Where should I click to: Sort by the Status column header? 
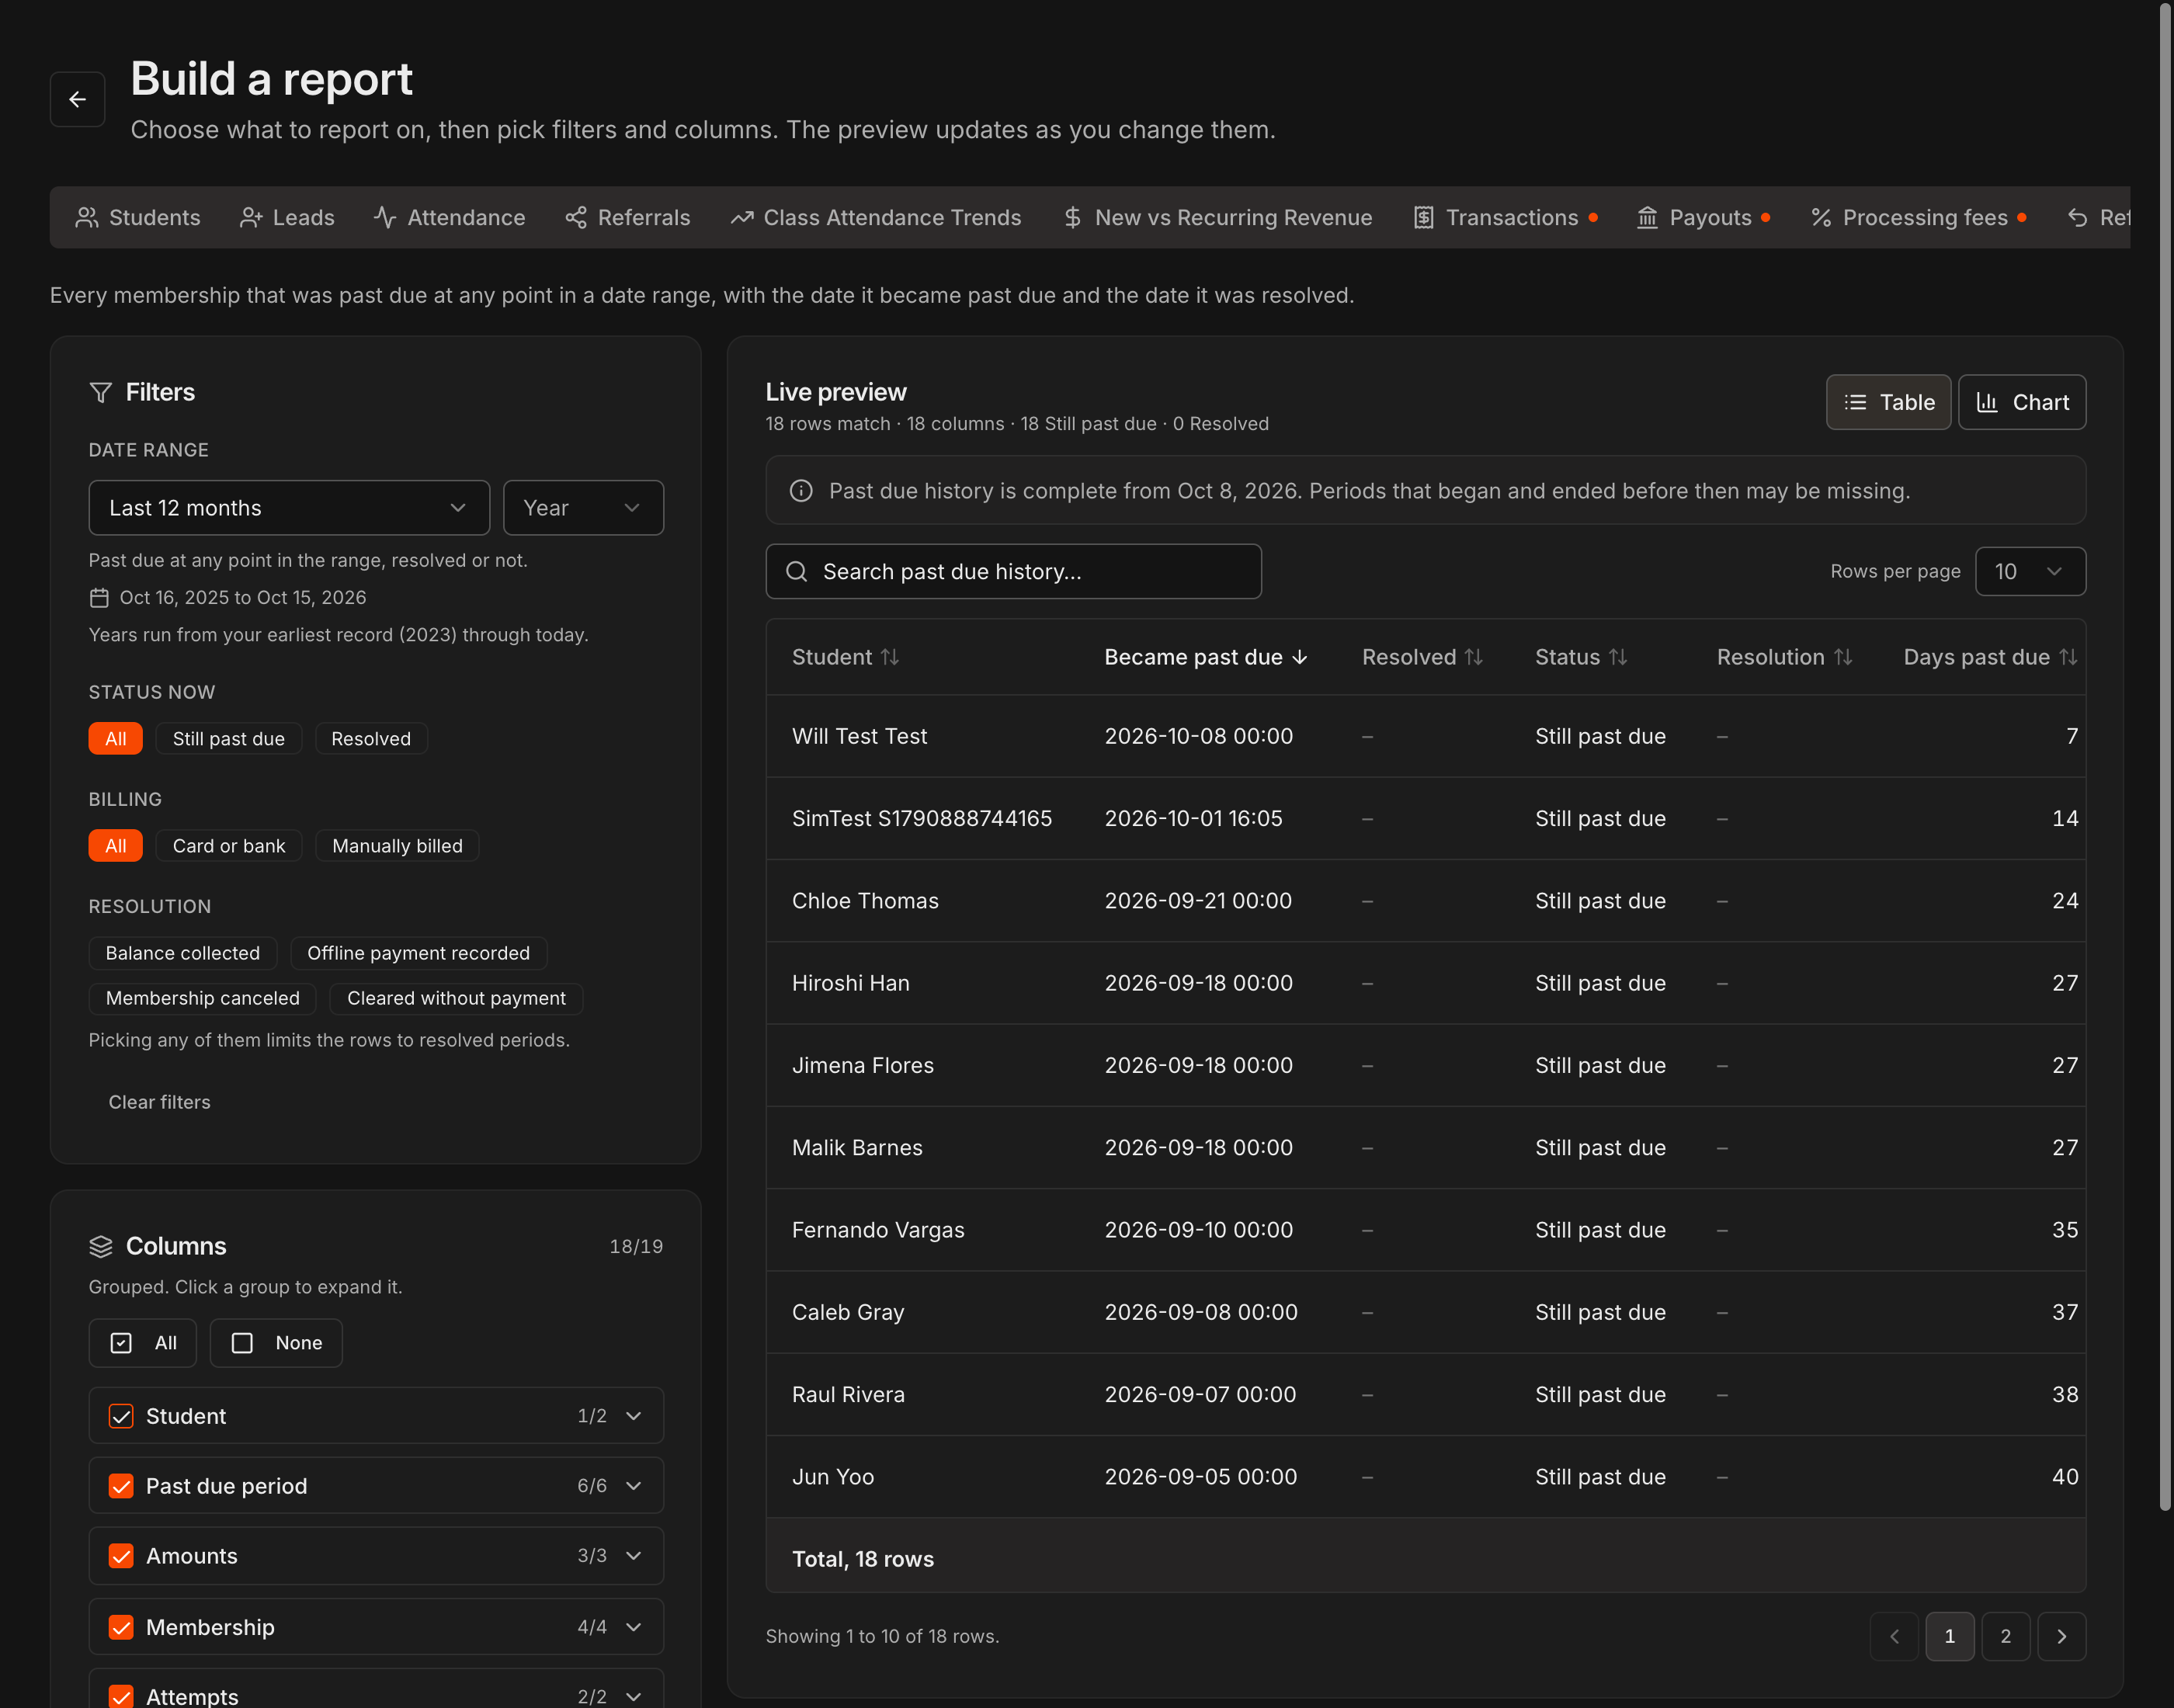tap(1581, 657)
